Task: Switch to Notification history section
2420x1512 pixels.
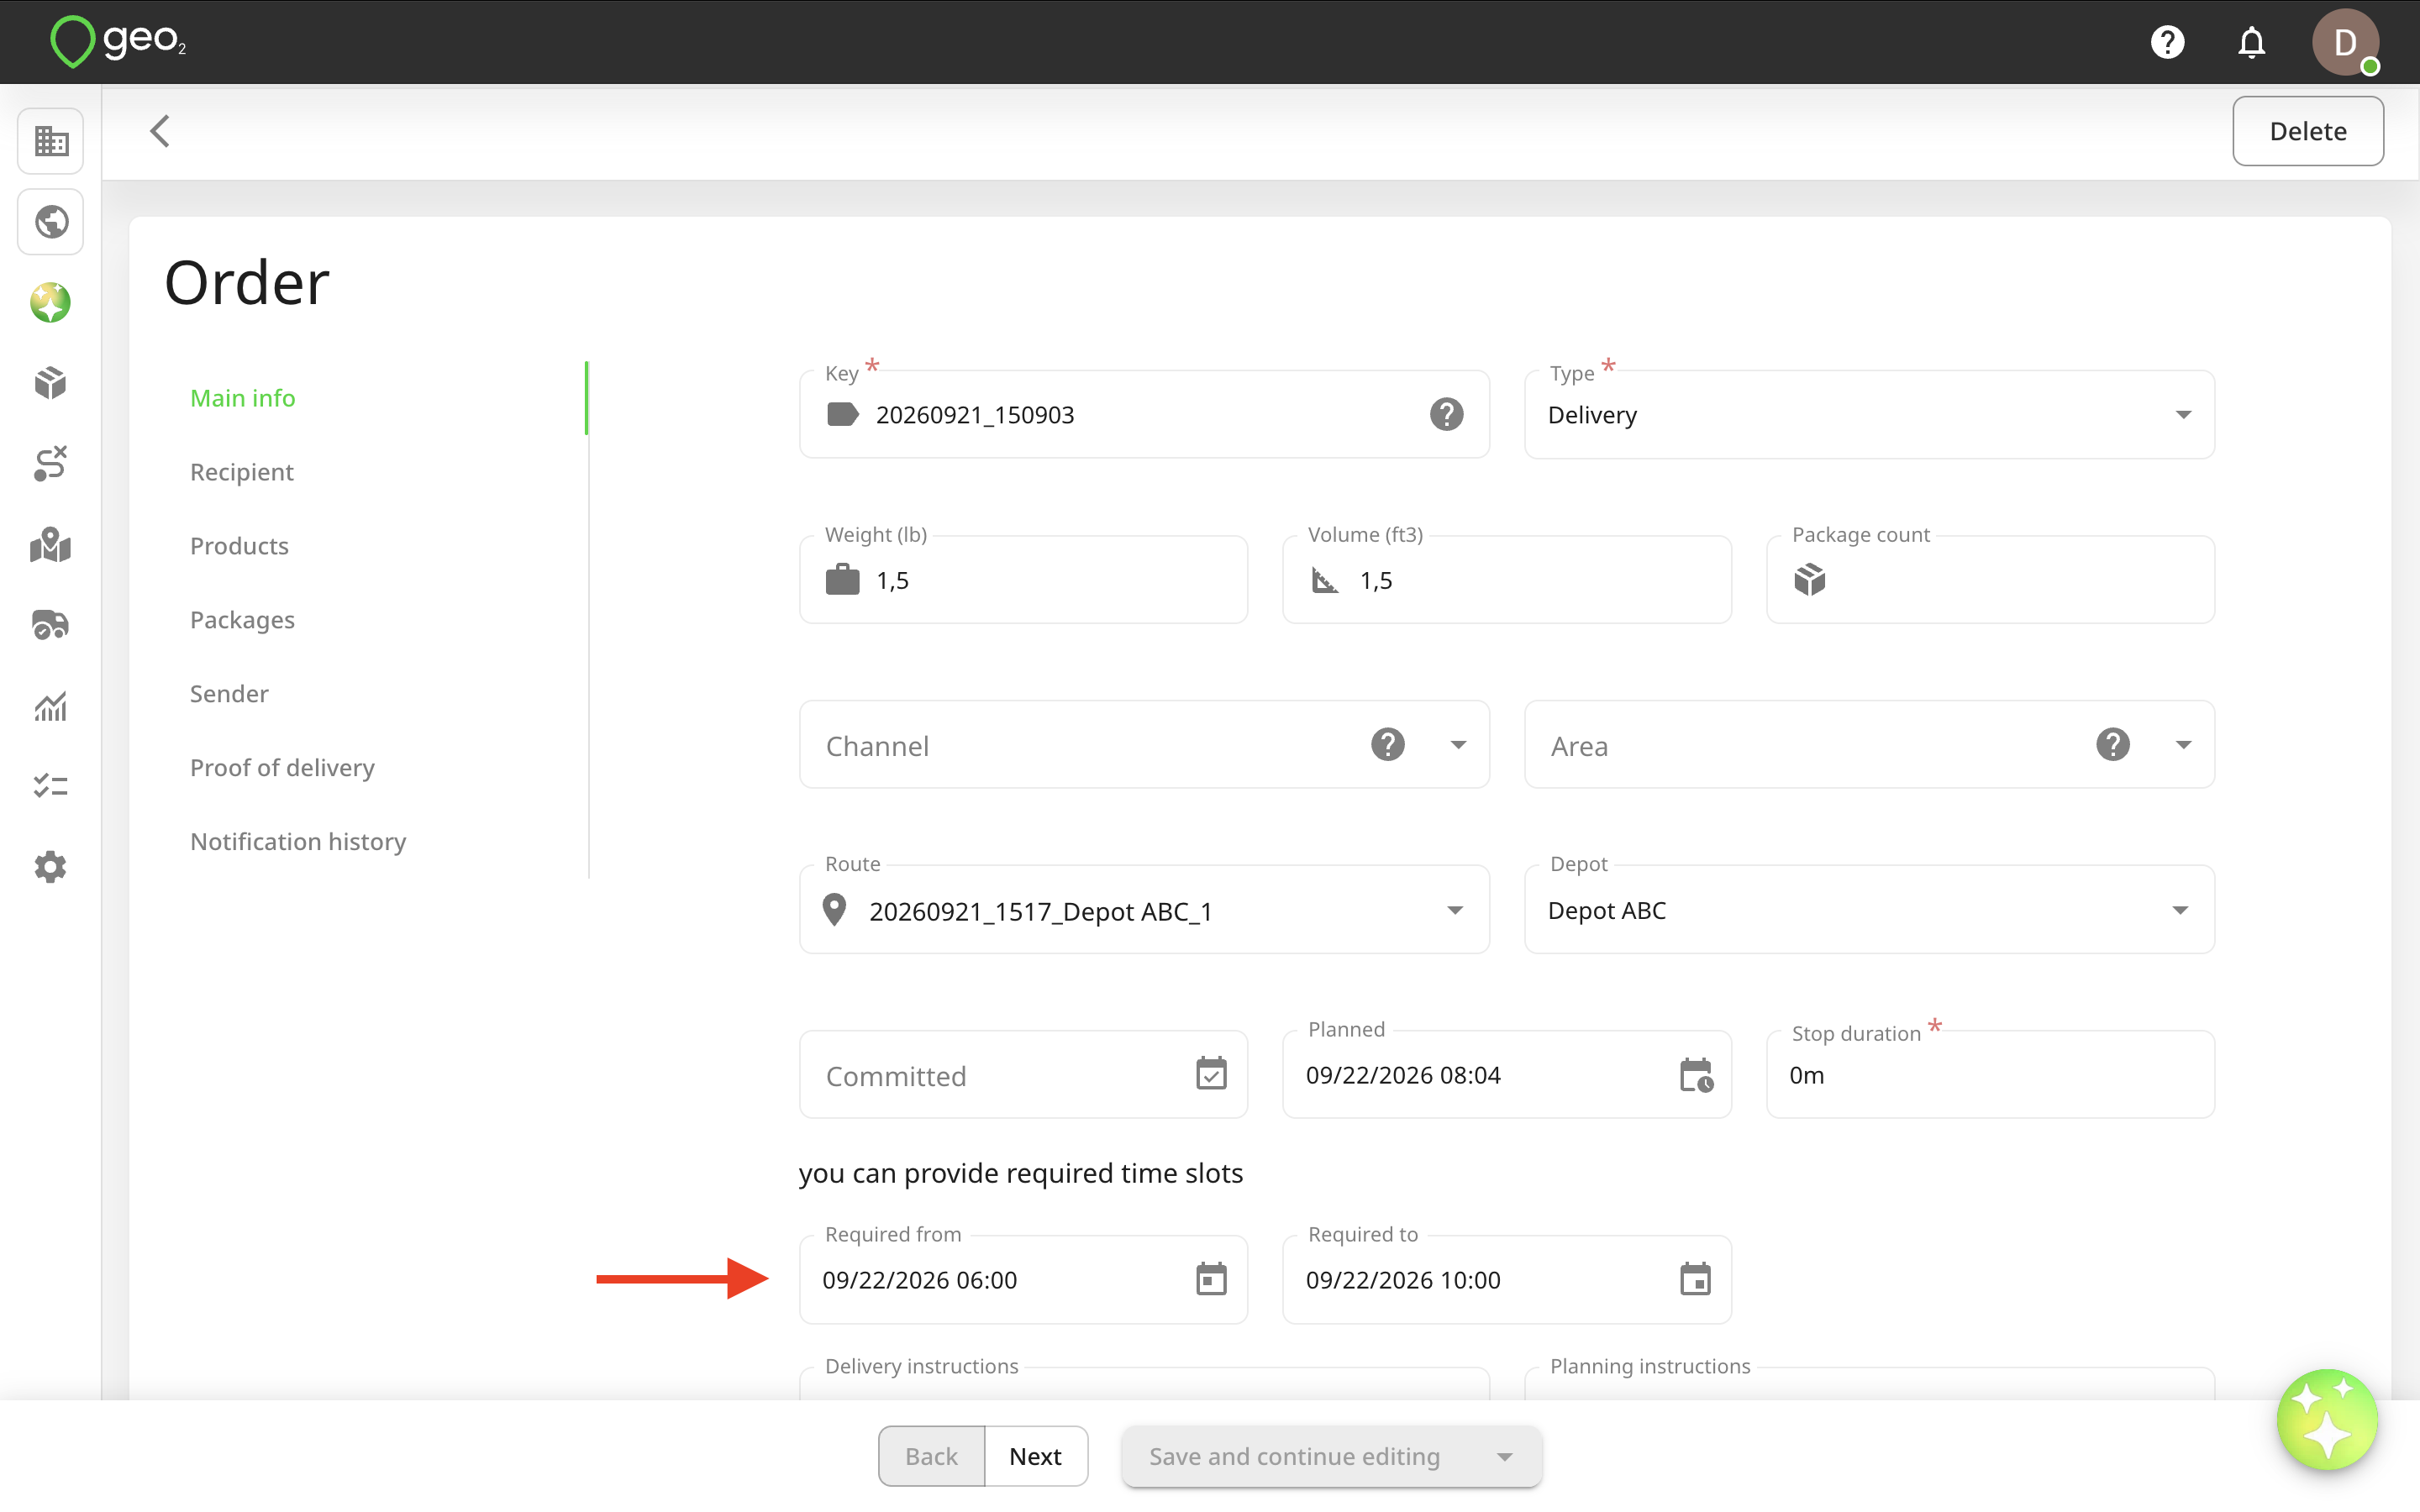Action: (298, 842)
